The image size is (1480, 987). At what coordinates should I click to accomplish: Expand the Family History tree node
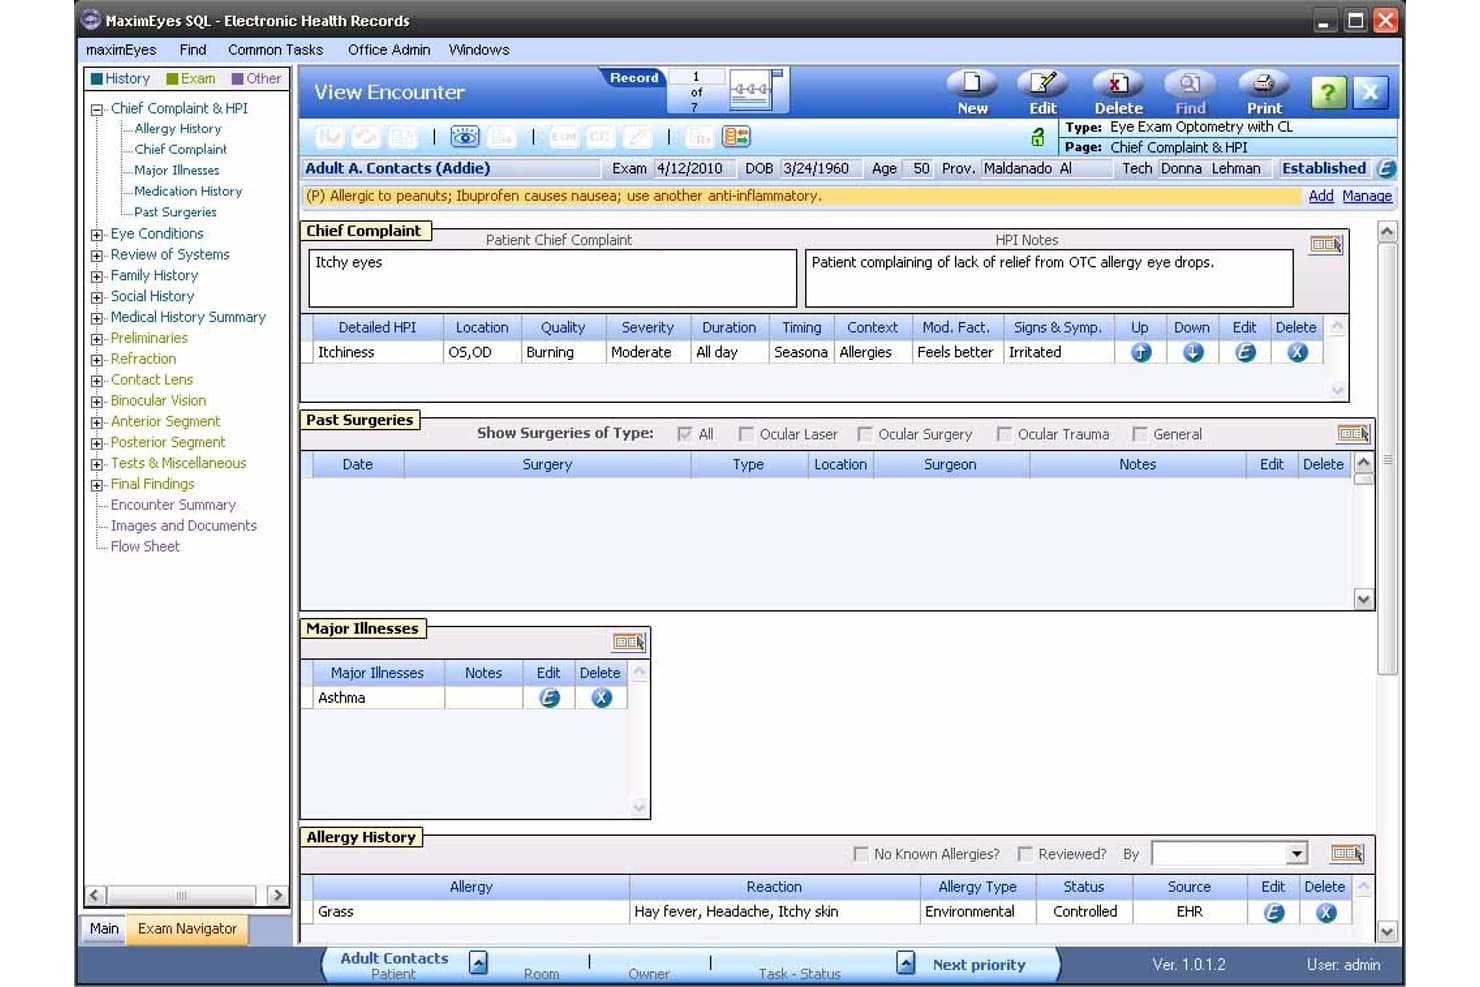coord(97,277)
